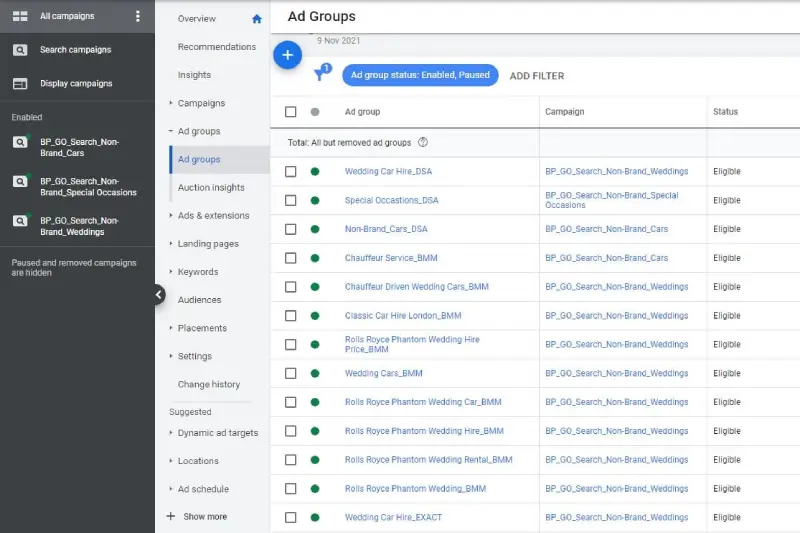
Task: Click the Non-Brand_Weddings campaign icon in sidebar
Action: [x=20, y=221]
